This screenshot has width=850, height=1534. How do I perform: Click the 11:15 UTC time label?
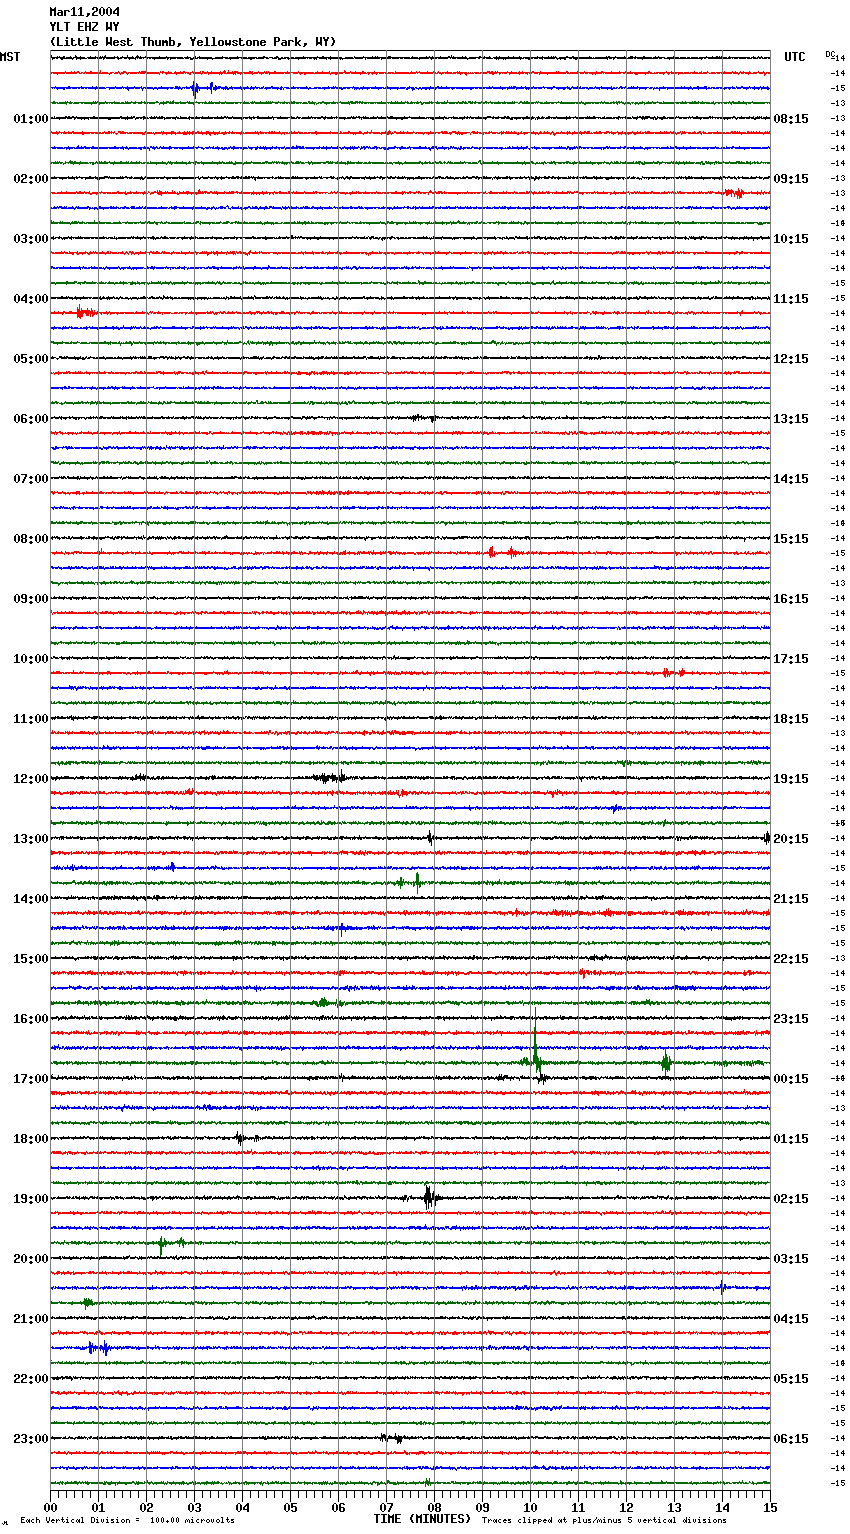tap(791, 299)
